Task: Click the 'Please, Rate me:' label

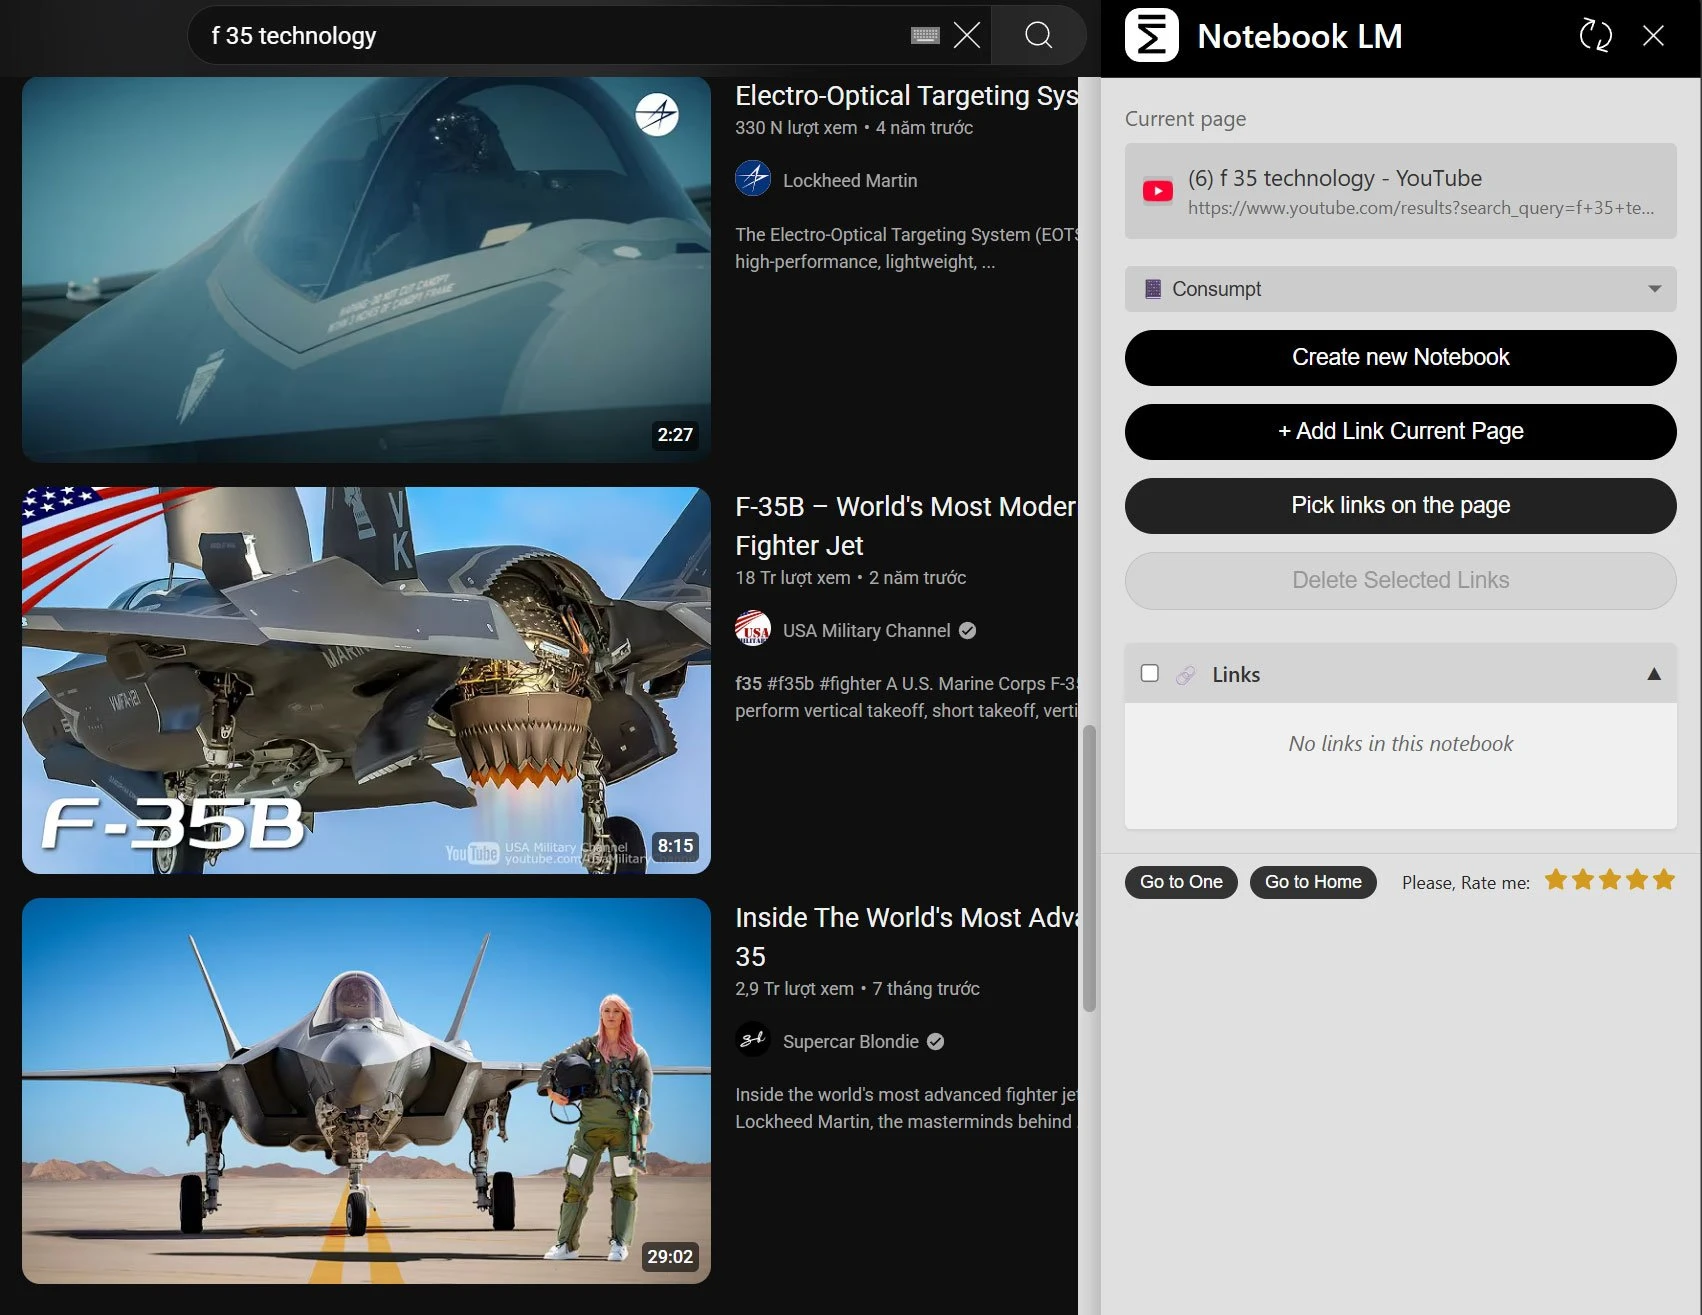Action: (1465, 883)
